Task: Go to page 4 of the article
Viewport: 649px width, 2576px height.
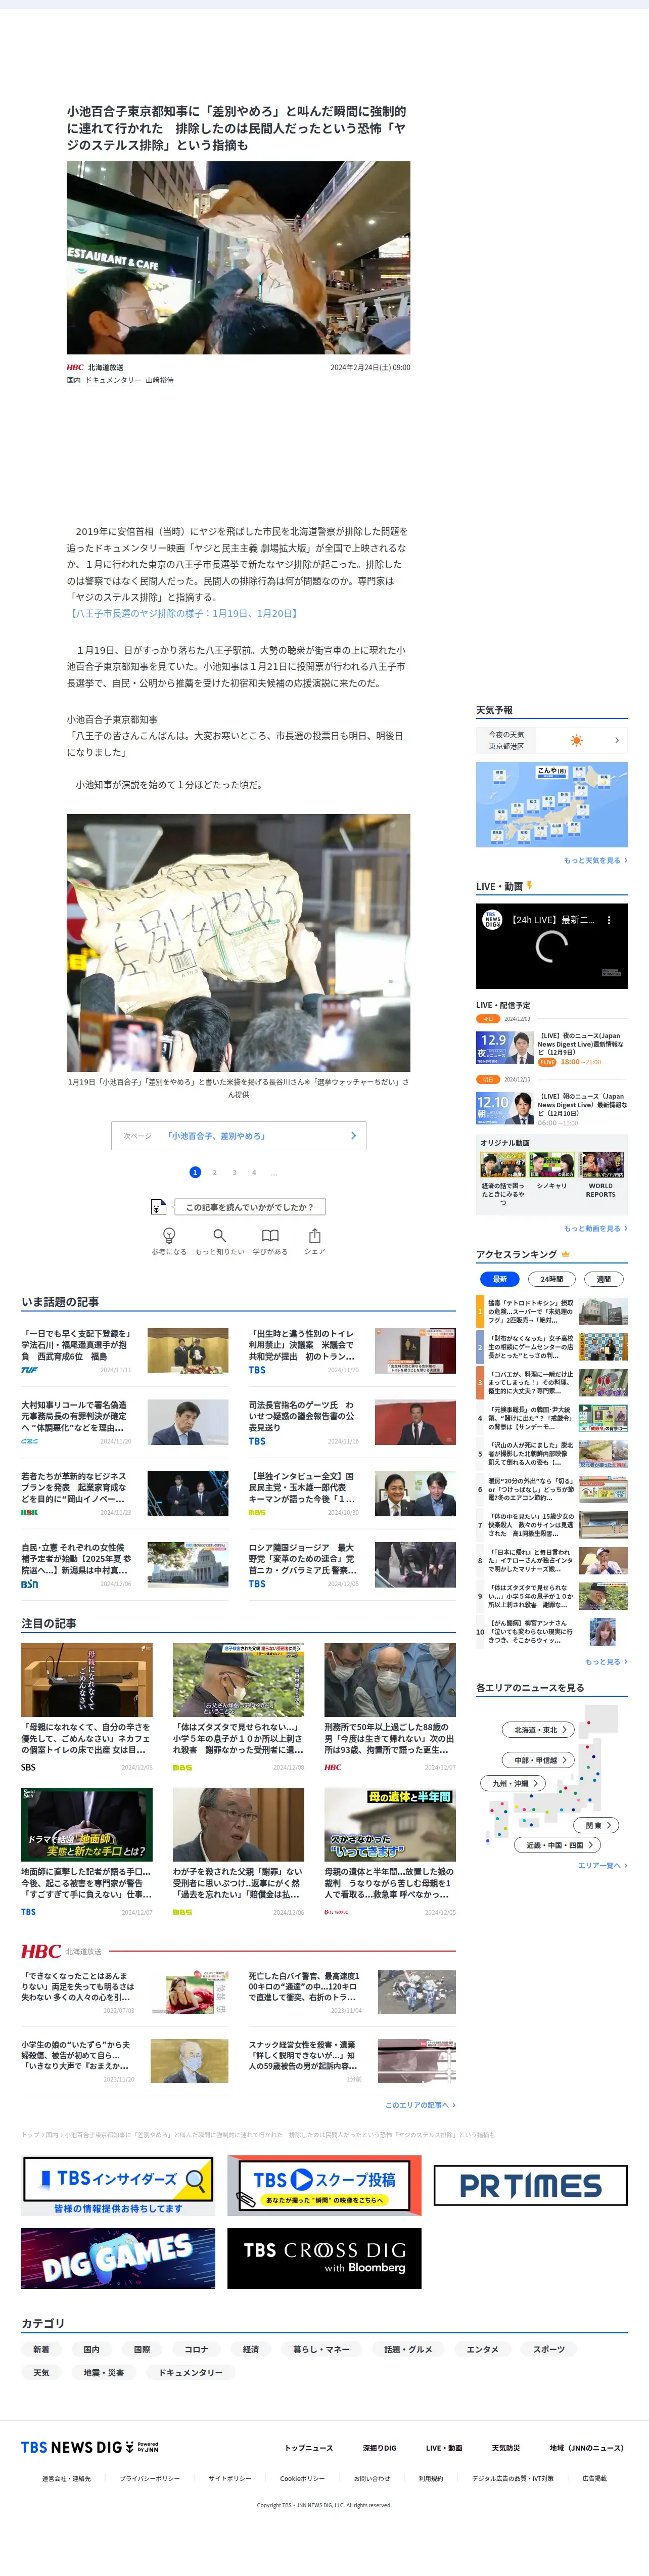Action: [254, 1172]
